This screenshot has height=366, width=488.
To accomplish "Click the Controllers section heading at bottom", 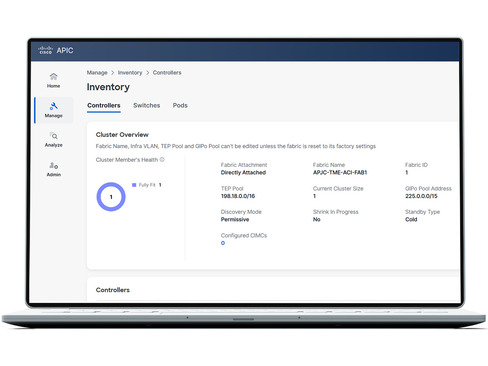I will point(113,290).
